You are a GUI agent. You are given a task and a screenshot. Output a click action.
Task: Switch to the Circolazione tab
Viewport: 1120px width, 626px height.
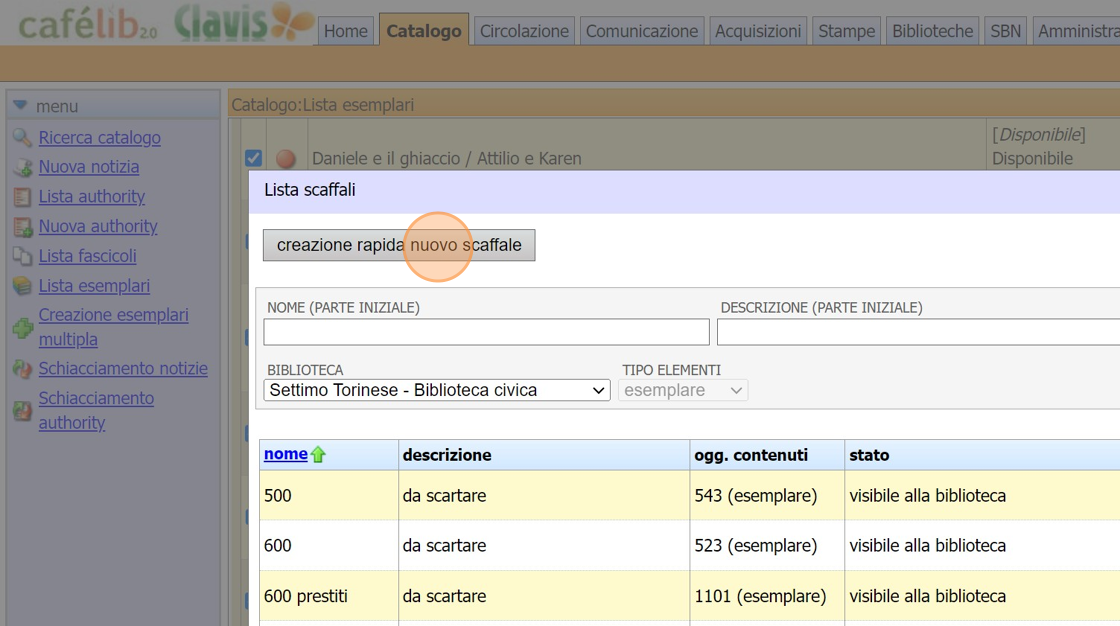(524, 31)
